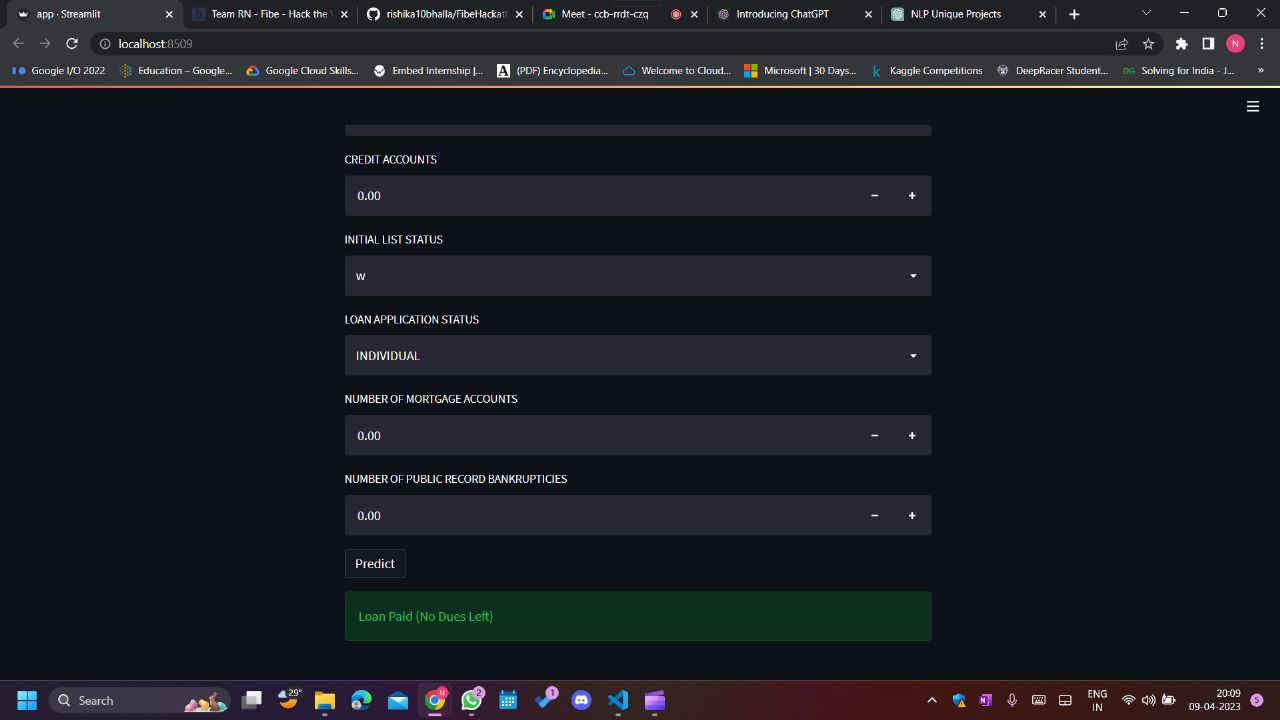The height and width of the screenshot is (720, 1280).
Task: Open the Streamlit hamburger menu
Action: tap(1252, 106)
